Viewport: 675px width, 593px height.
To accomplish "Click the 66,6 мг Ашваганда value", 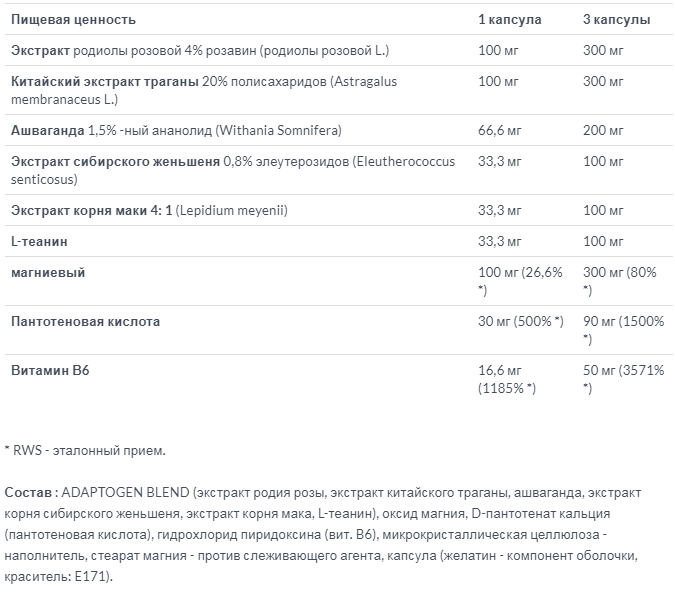I will 501,130.
